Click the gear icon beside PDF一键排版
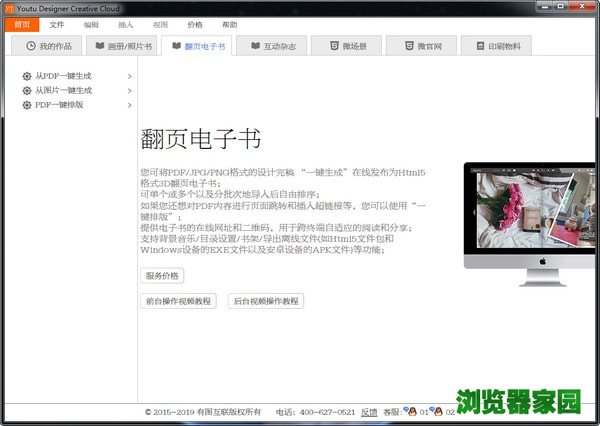This screenshot has width=600, height=426. click(26, 104)
